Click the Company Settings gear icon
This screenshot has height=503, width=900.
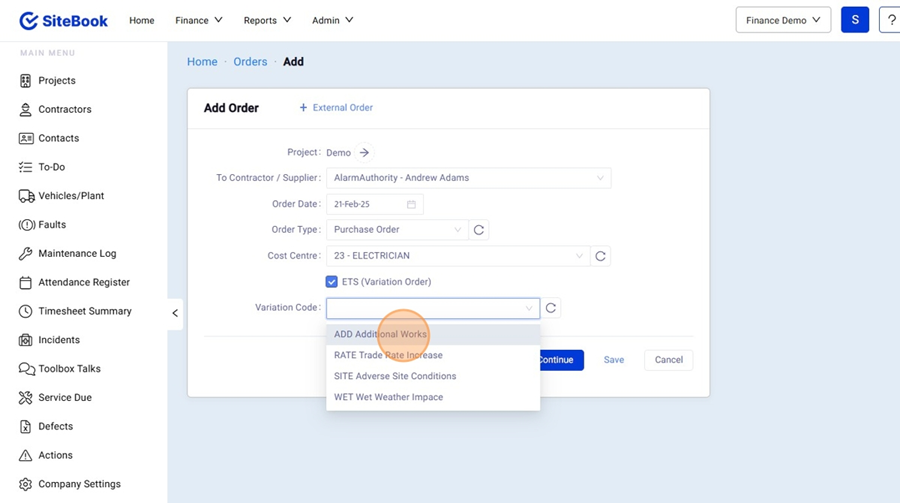[x=26, y=484]
